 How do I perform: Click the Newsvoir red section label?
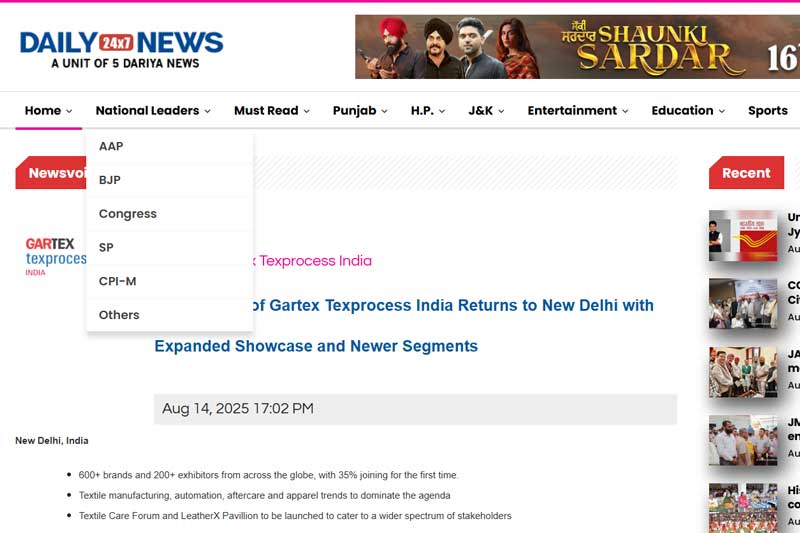[x=51, y=173]
